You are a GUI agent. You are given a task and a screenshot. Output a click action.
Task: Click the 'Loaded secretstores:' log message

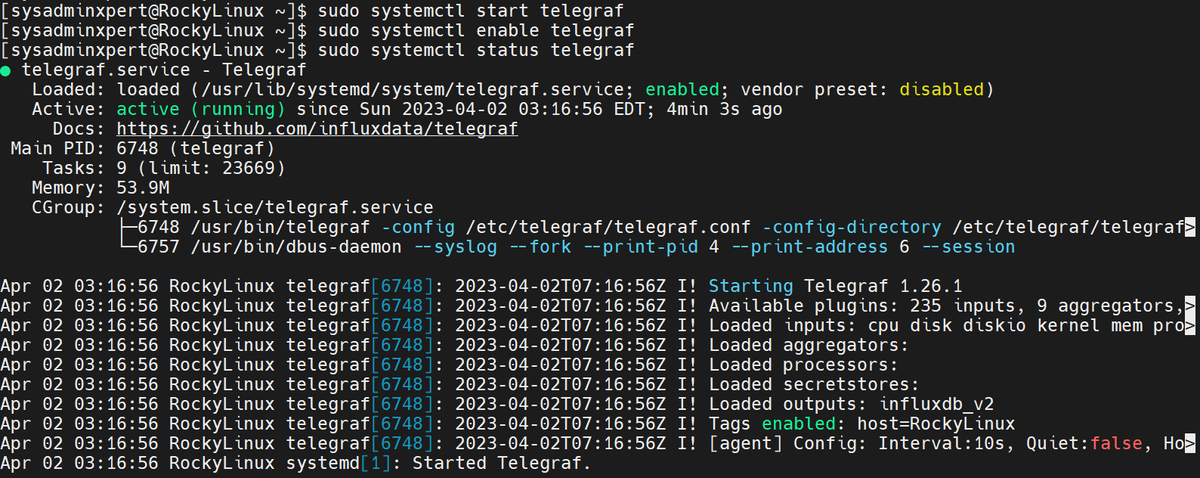813,385
